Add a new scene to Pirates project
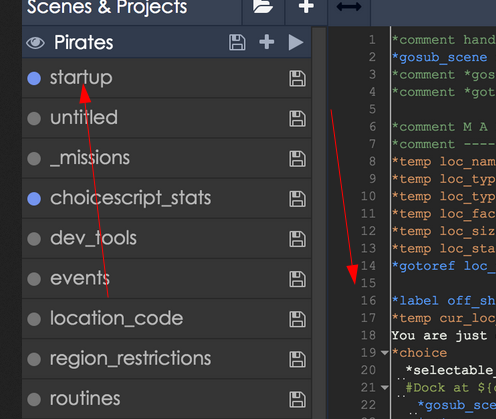Screen dimensions: 496x419 (x=267, y=42)
